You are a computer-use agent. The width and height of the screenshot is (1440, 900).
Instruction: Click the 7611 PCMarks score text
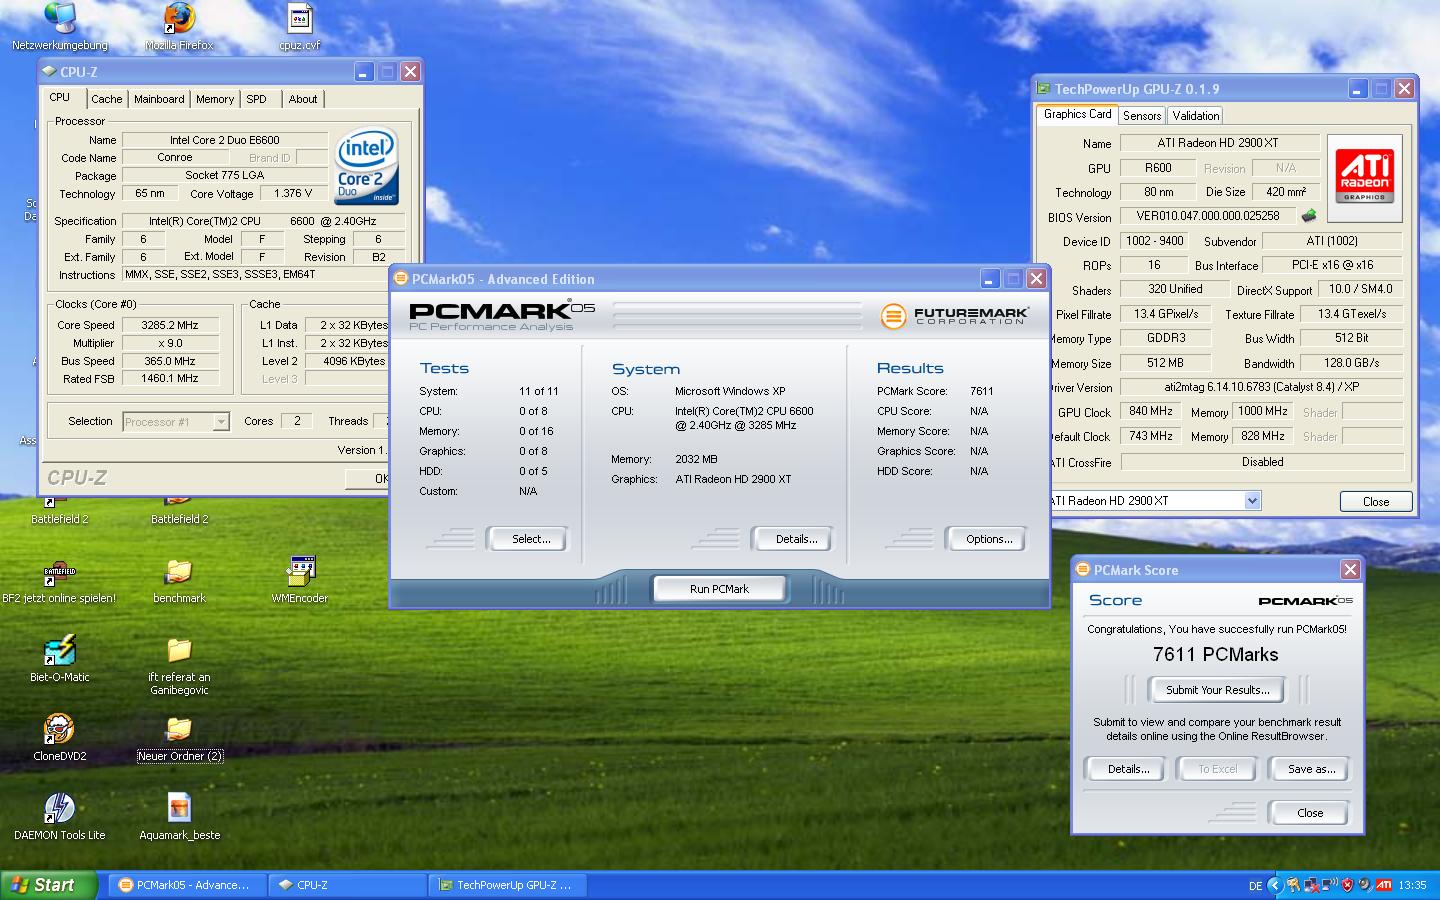click(x=1215, y=655)
